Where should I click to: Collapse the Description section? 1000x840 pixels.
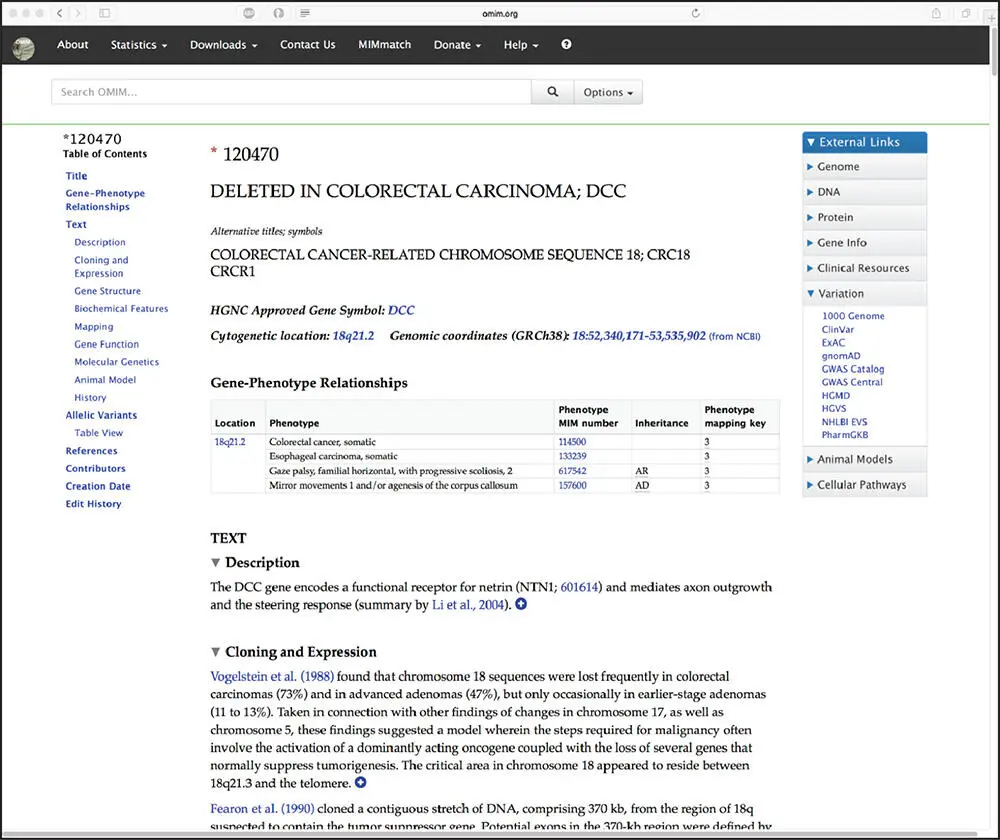(217, 563)
